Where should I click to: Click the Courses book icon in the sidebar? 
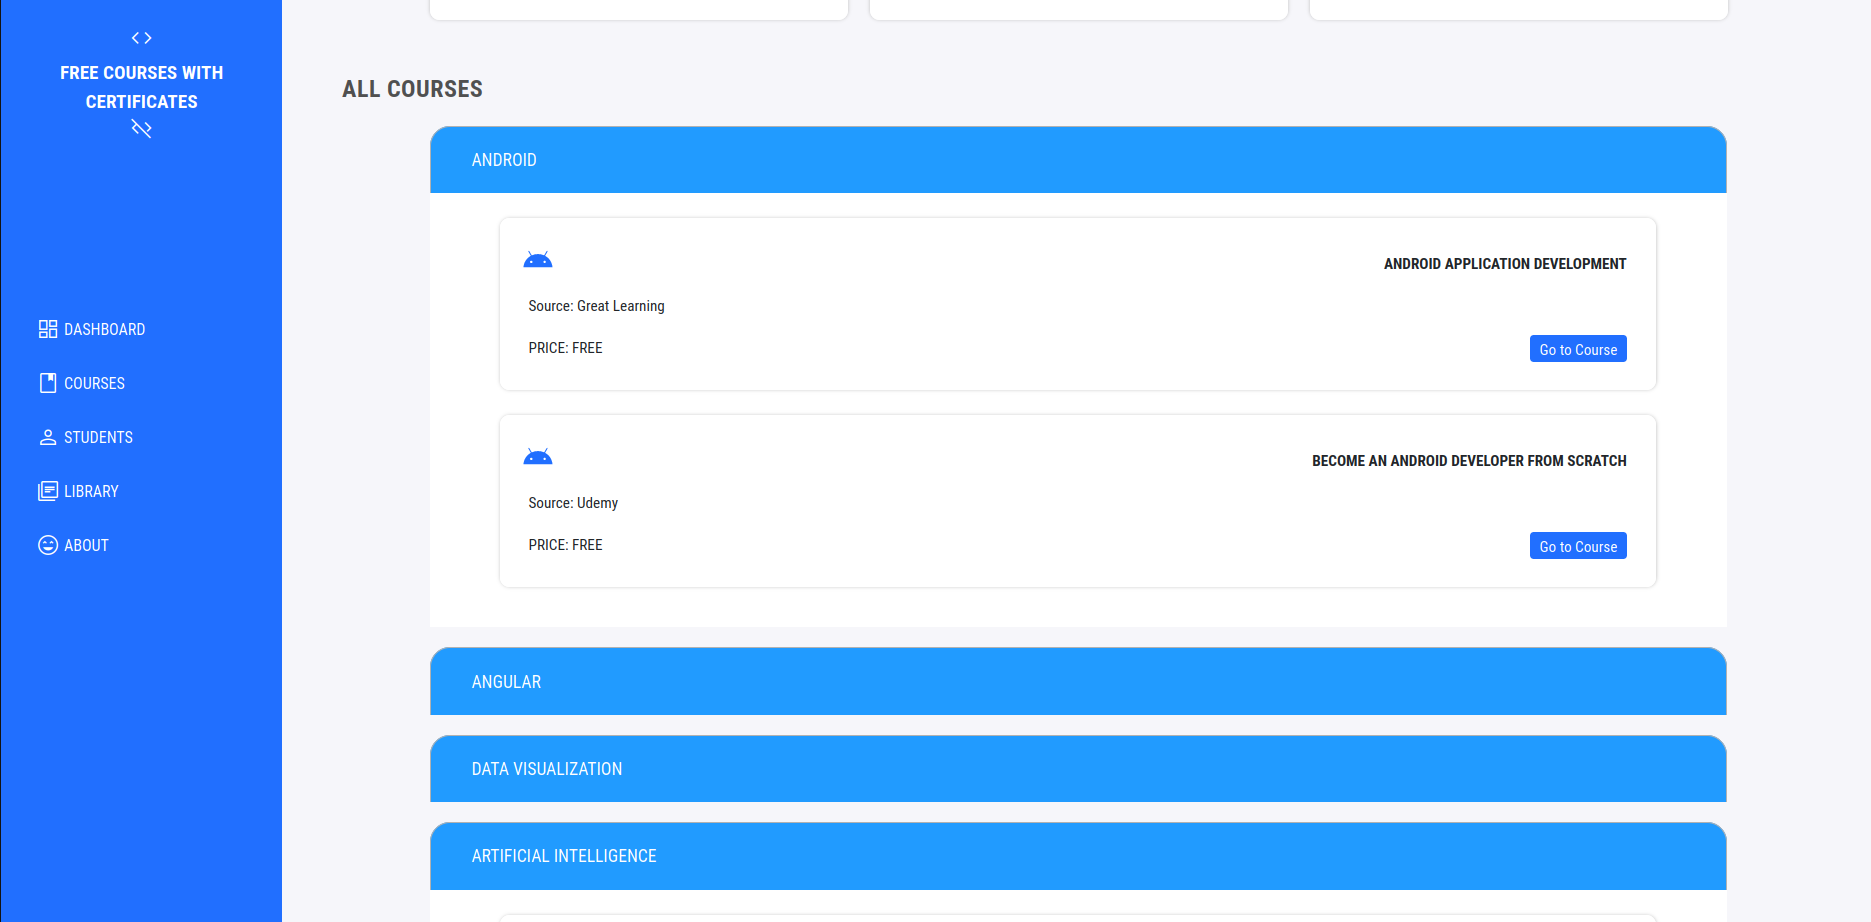(x=48, y=382)
